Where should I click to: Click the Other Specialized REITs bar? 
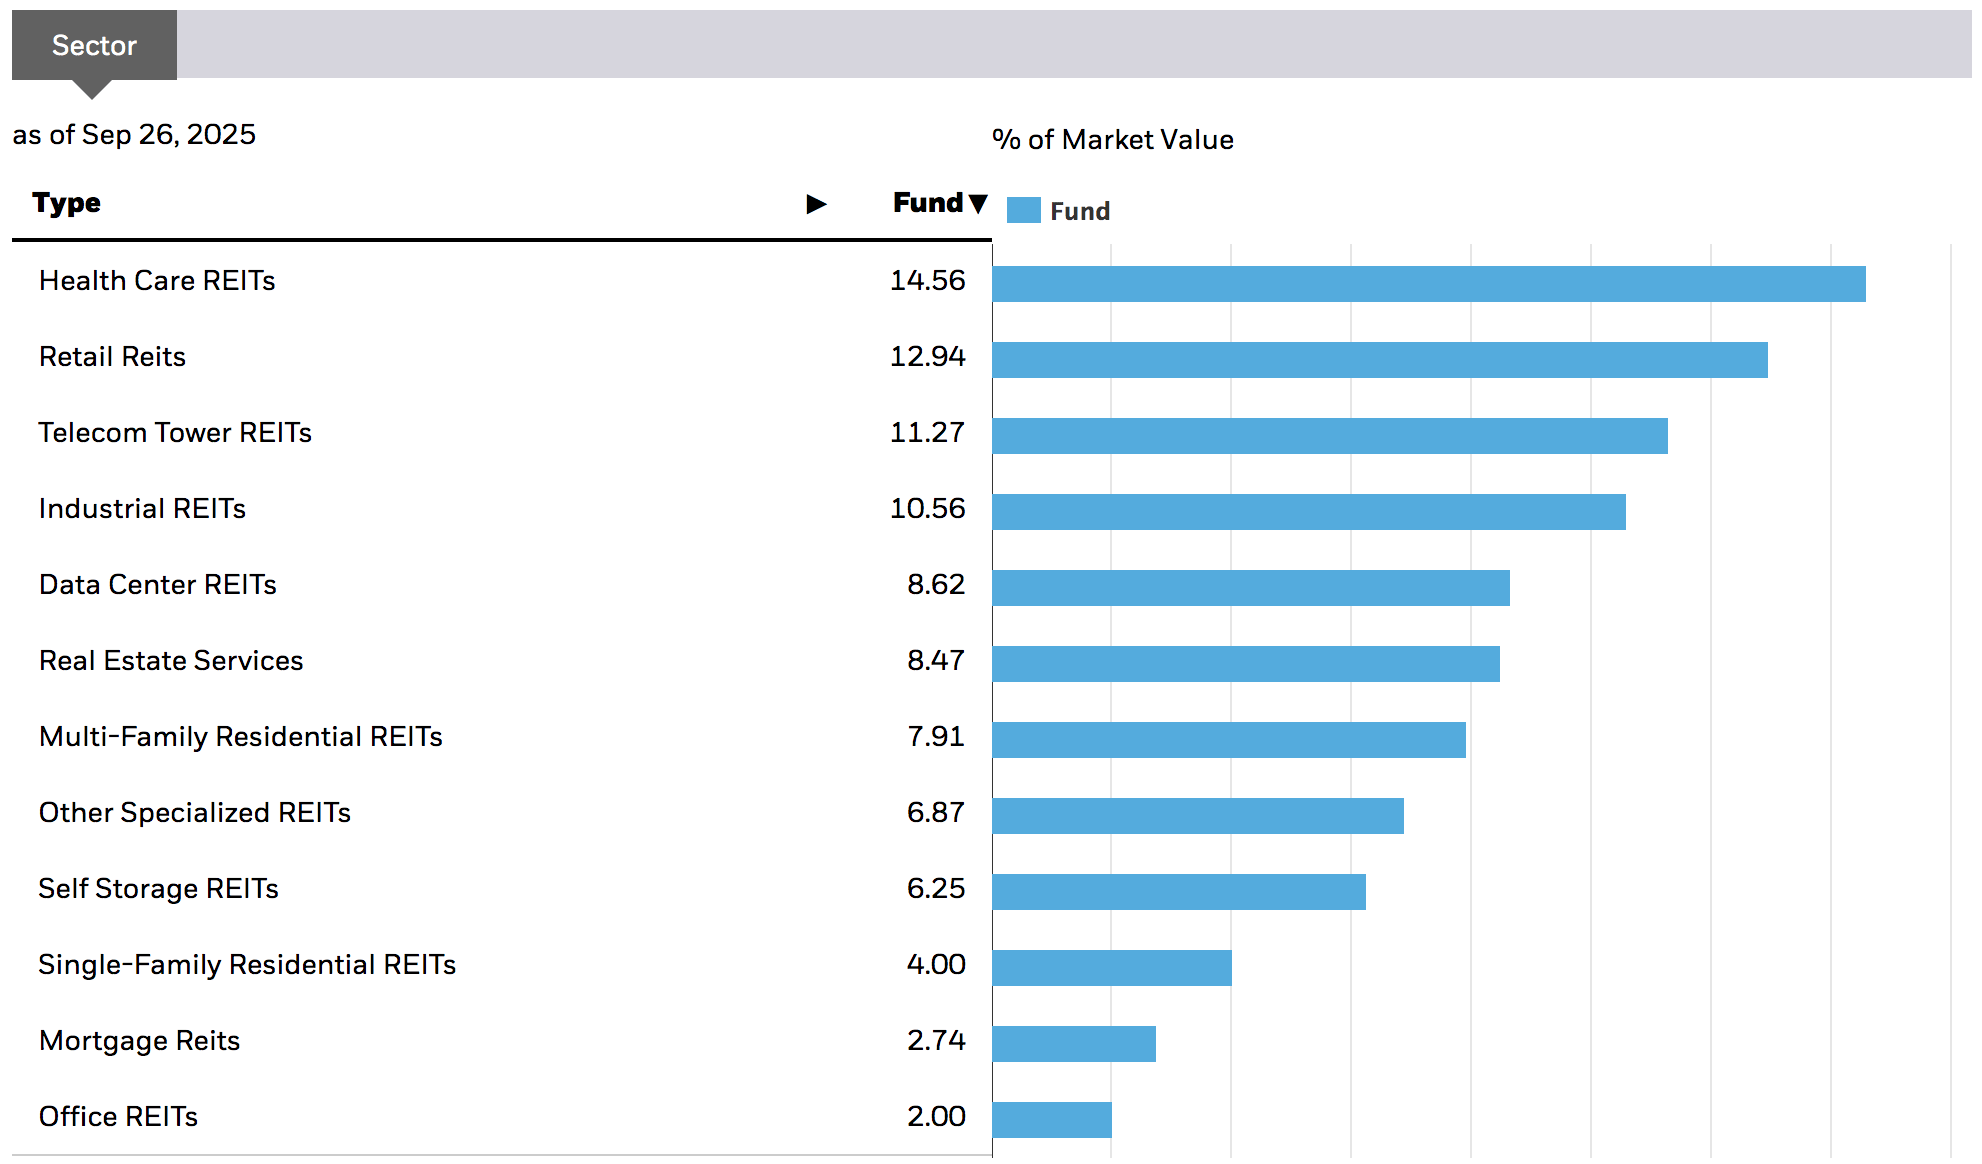click(x=1197, y=816)
